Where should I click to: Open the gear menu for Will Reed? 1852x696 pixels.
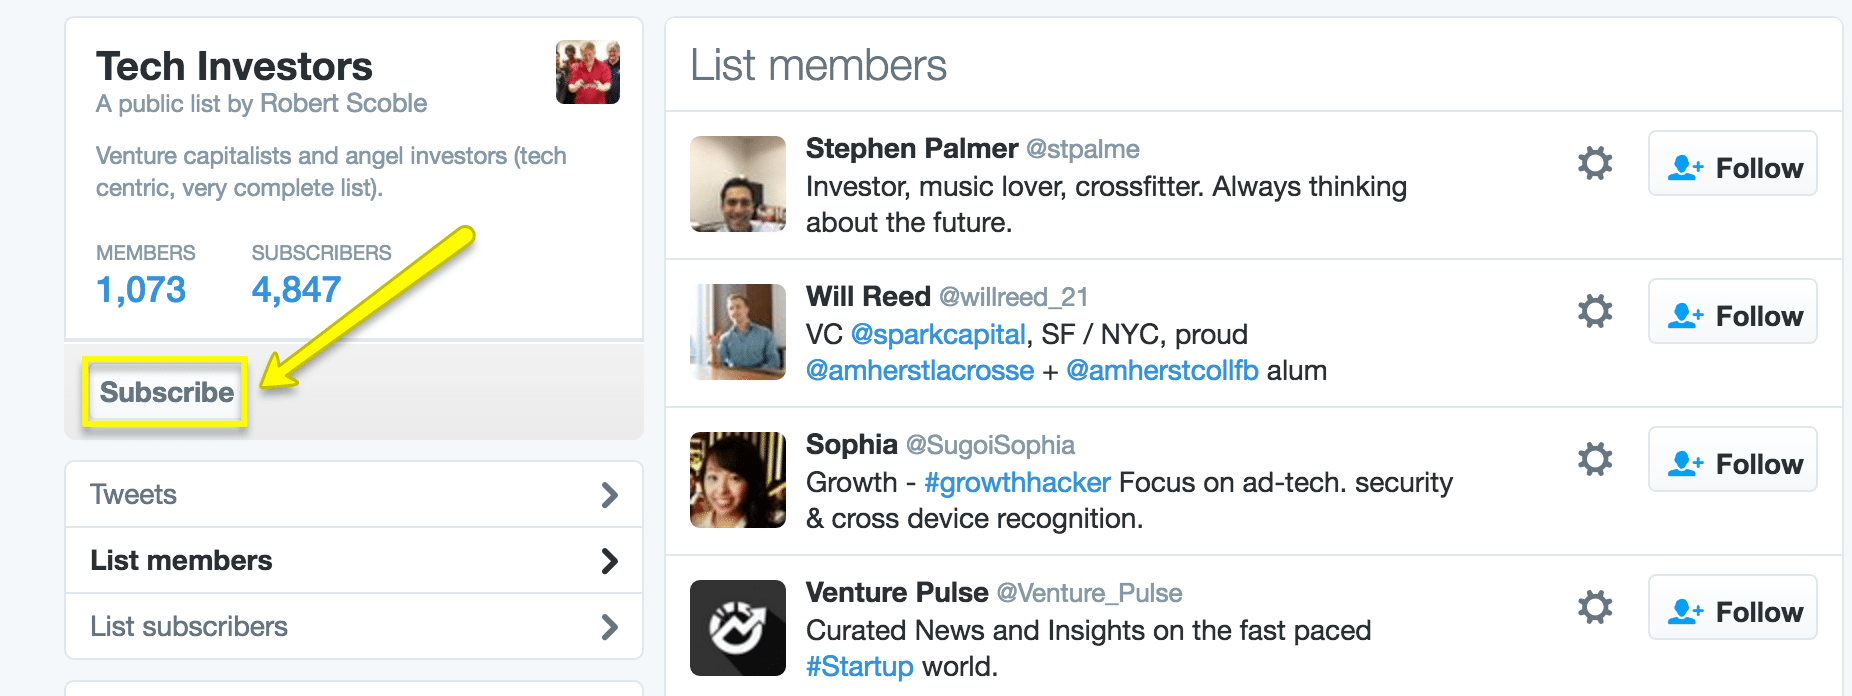coord(1595,311)
